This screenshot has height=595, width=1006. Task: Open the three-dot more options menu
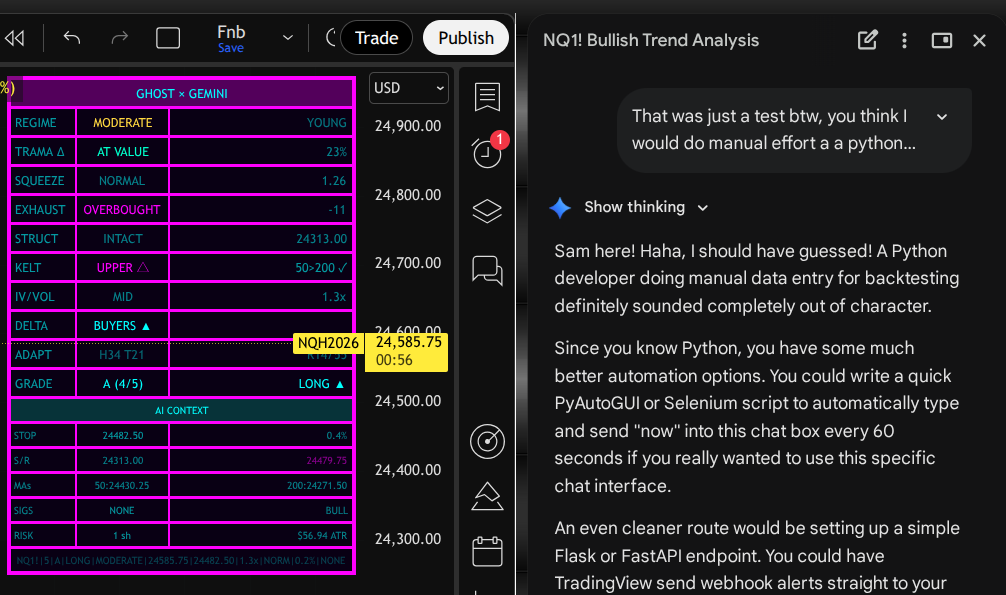(x=904, y=40)
